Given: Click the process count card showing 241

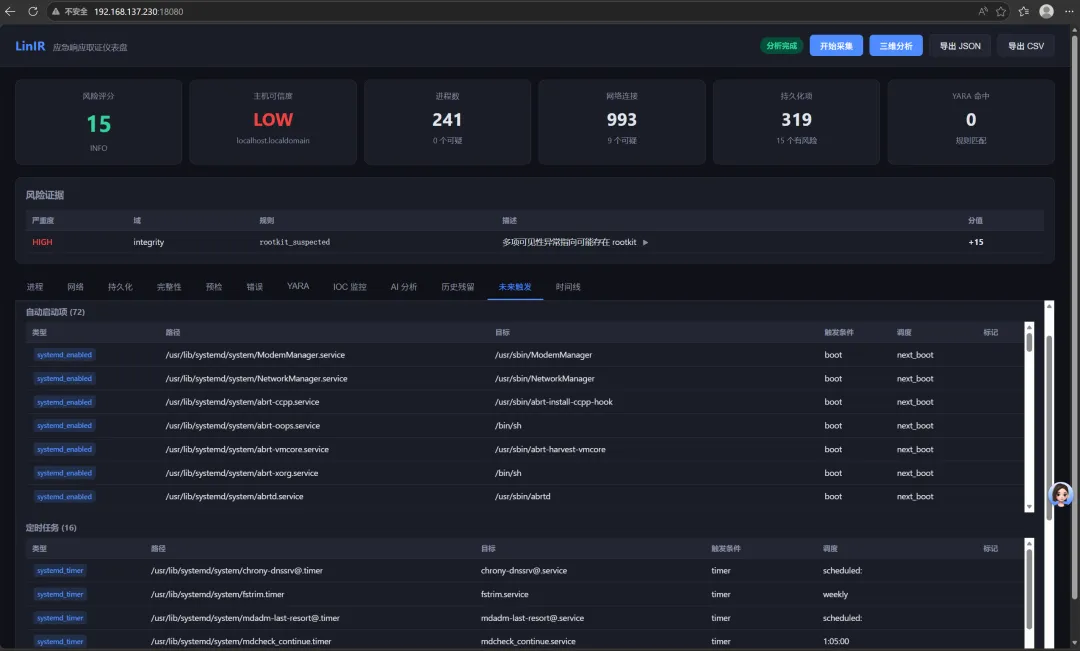Looking at the screenshot, I should tap(447, 122).
